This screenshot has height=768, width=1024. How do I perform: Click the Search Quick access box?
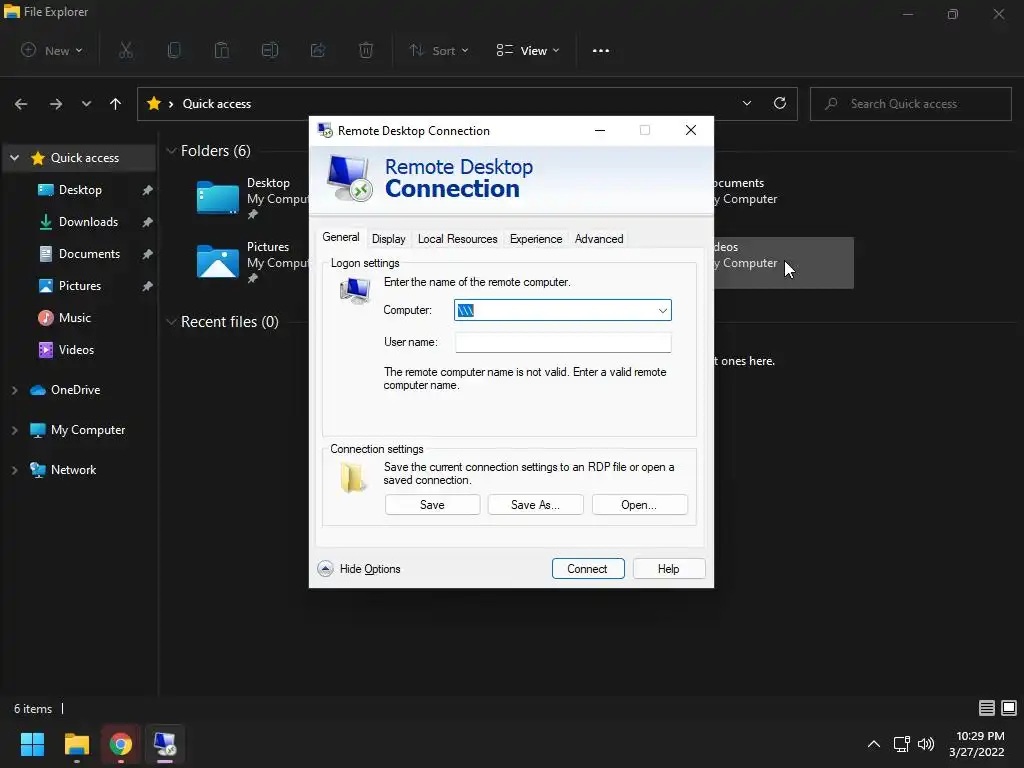click(910, 104)
